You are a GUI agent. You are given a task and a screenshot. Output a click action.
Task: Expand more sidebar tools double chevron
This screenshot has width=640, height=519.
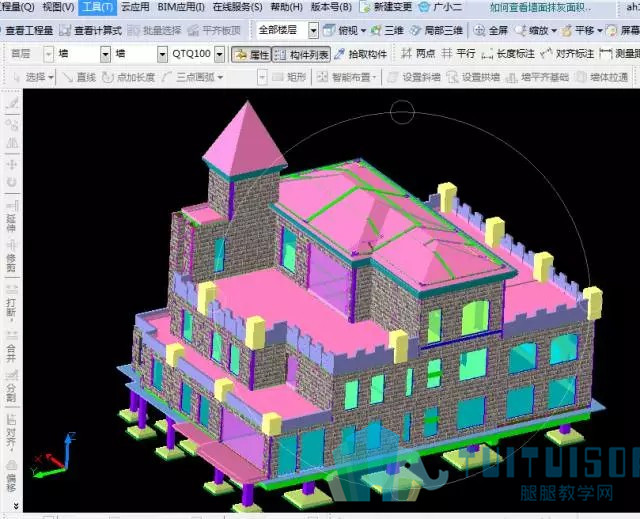point(16,506)
